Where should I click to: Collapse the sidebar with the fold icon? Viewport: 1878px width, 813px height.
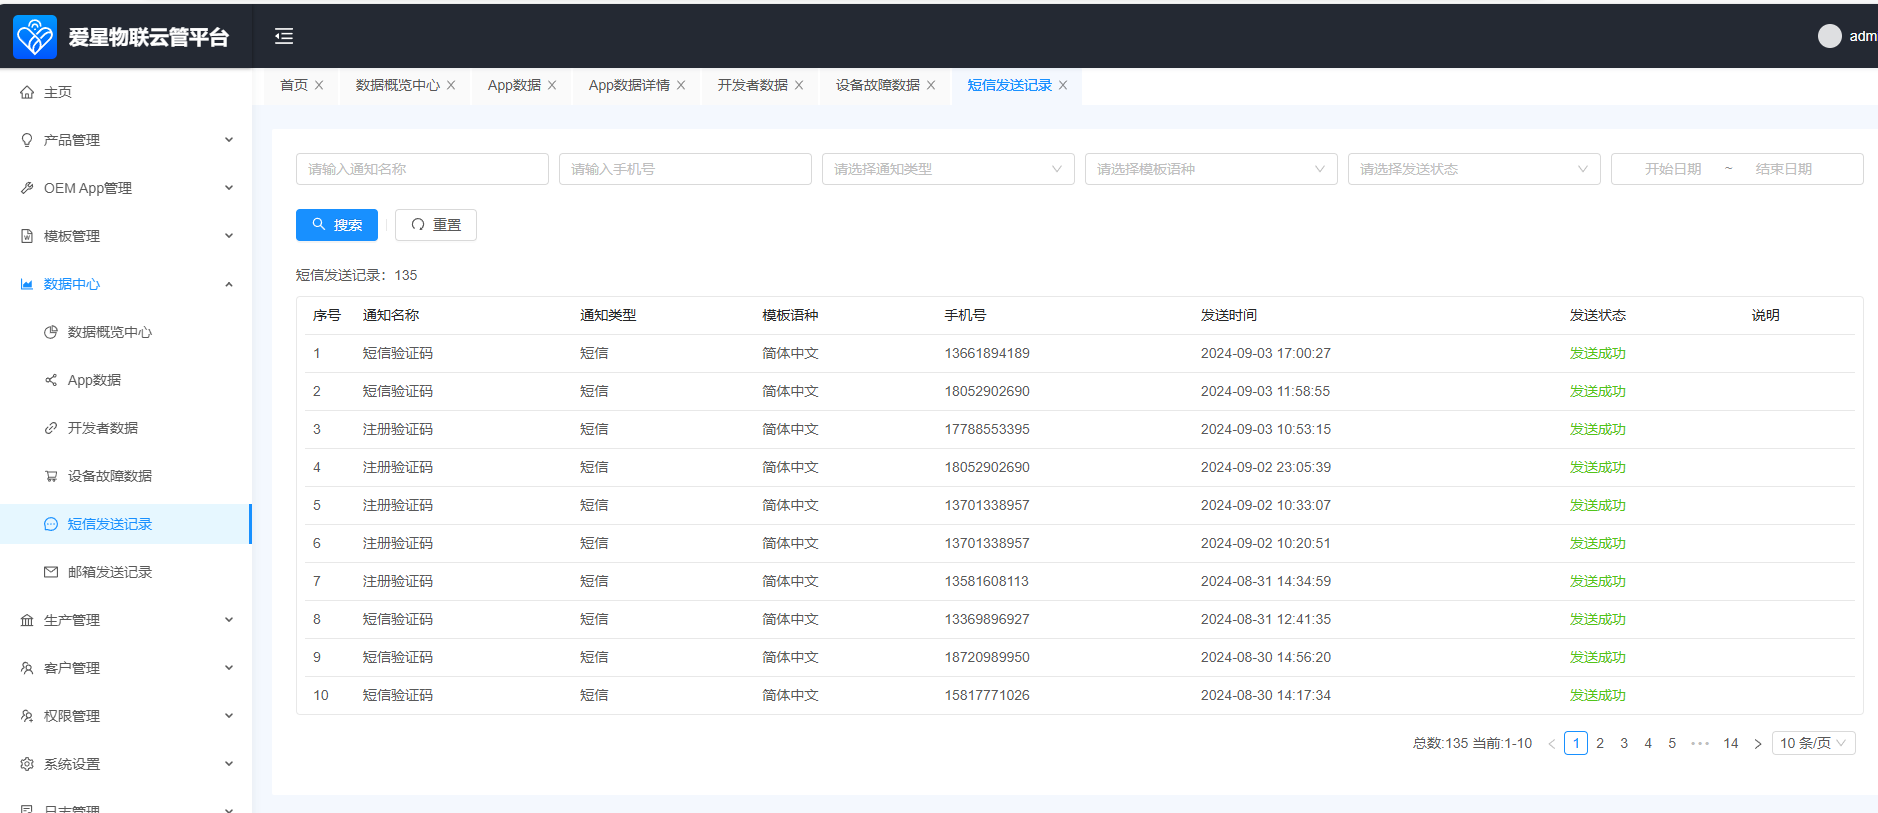coord(284,36)
